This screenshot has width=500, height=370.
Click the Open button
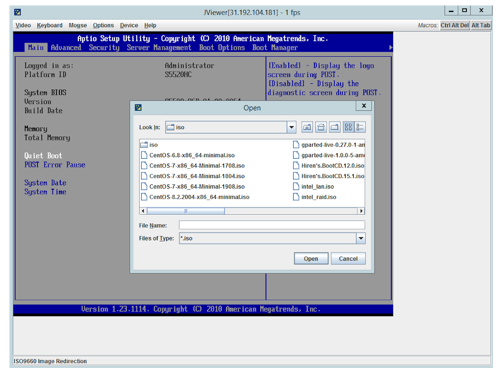point(311,259)
